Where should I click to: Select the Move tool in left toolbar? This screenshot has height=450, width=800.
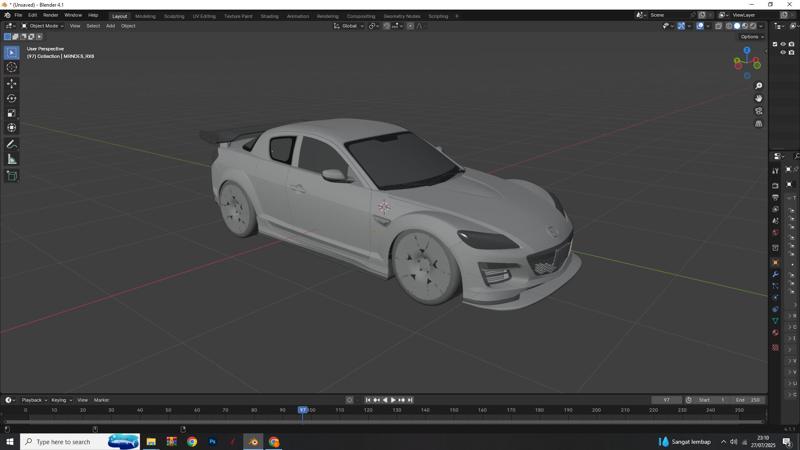[x=12, y=83]
